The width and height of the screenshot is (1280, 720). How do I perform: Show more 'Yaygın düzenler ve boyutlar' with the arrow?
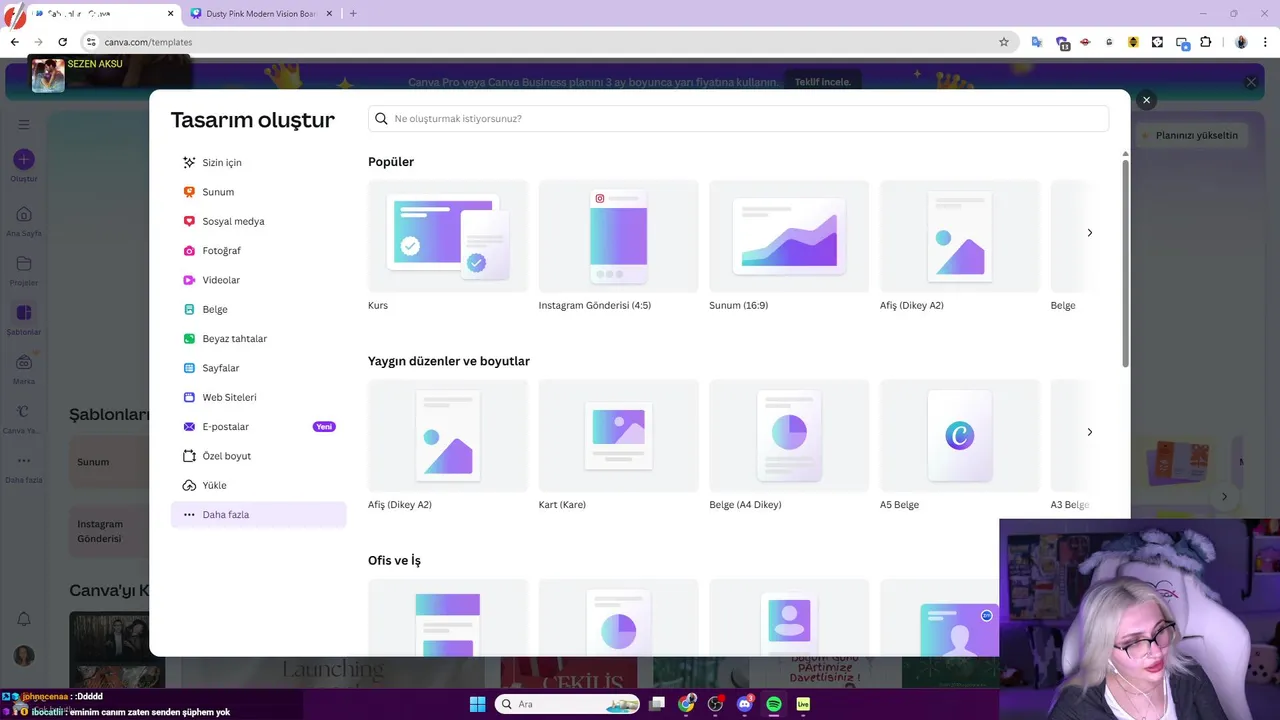1090,432
